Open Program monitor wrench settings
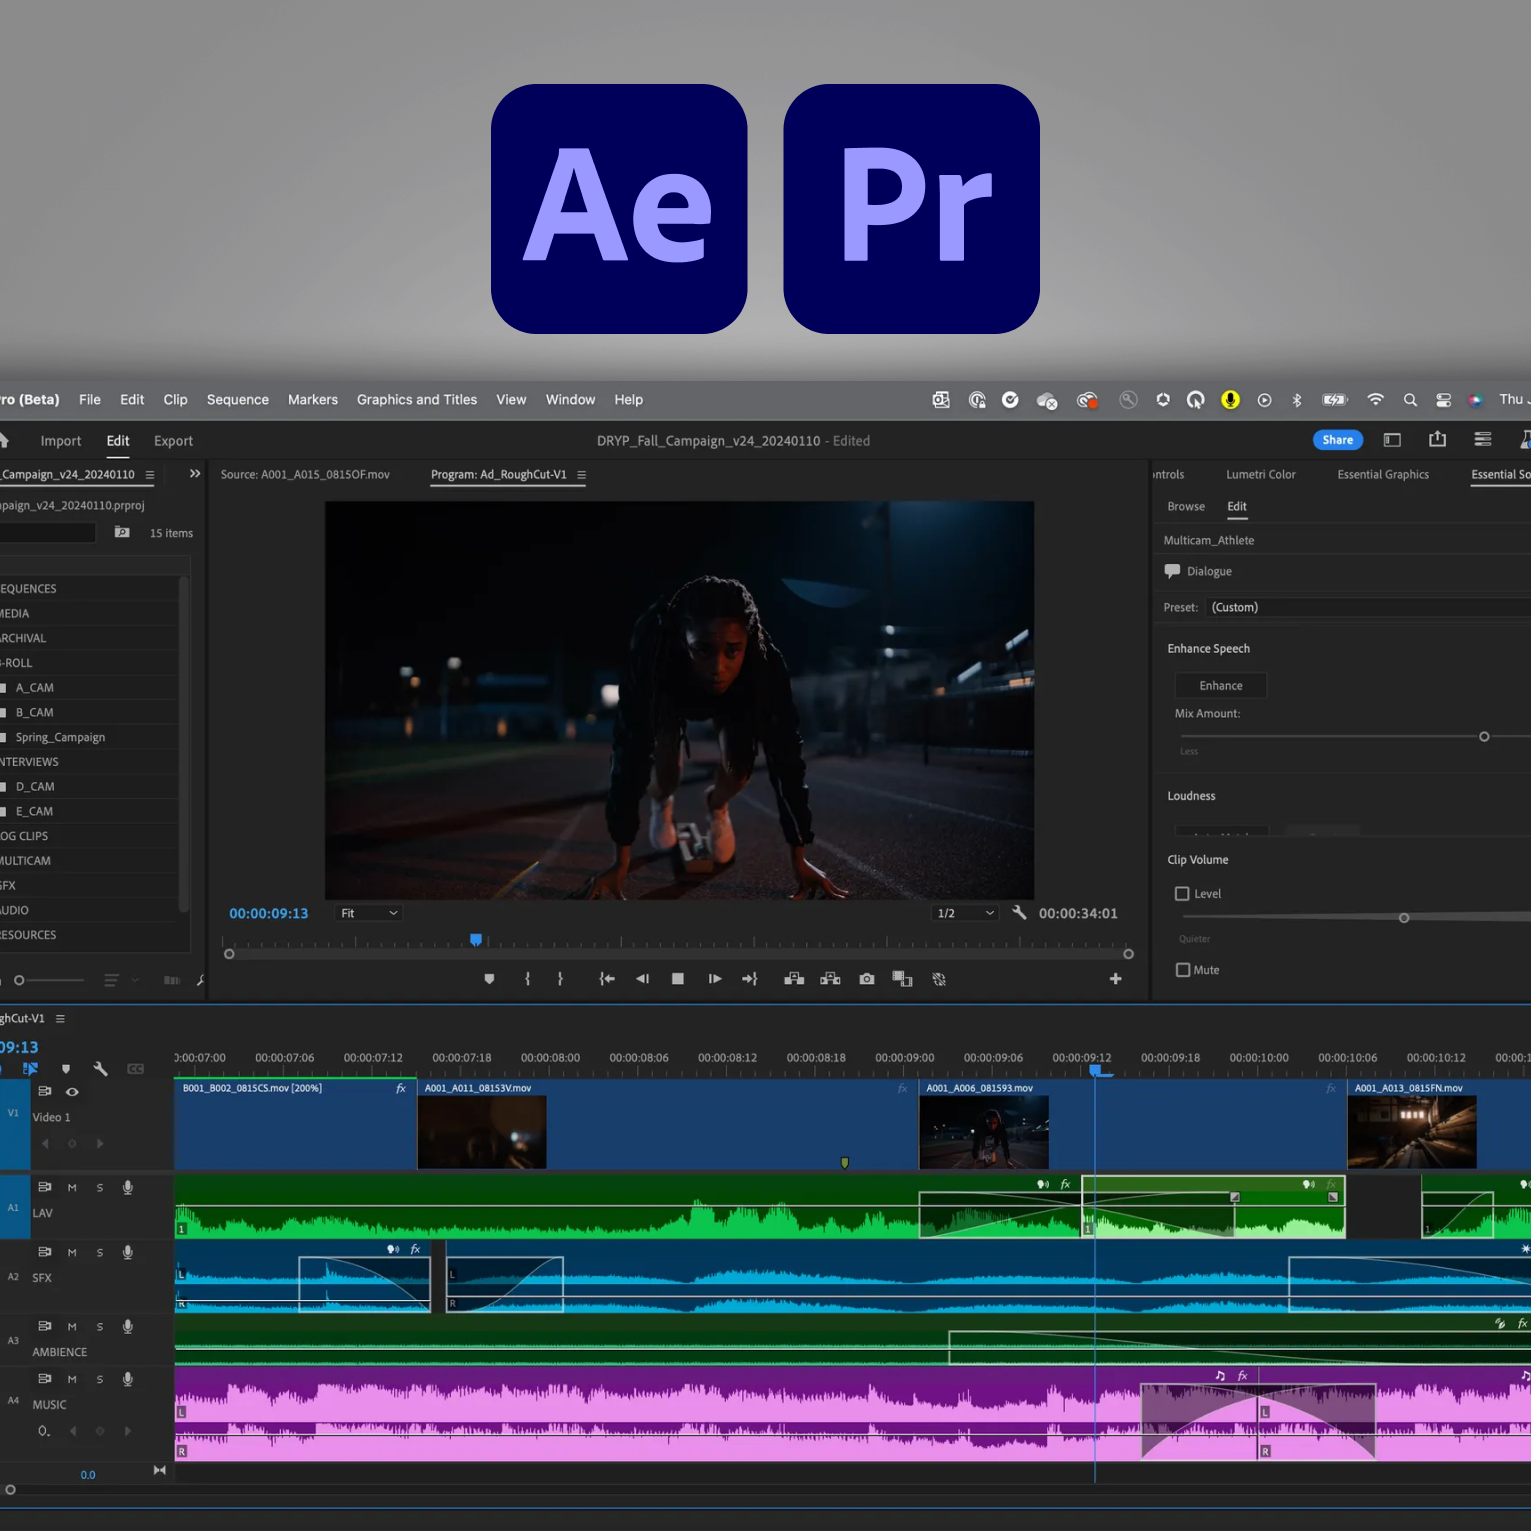 pos(1019,912)
